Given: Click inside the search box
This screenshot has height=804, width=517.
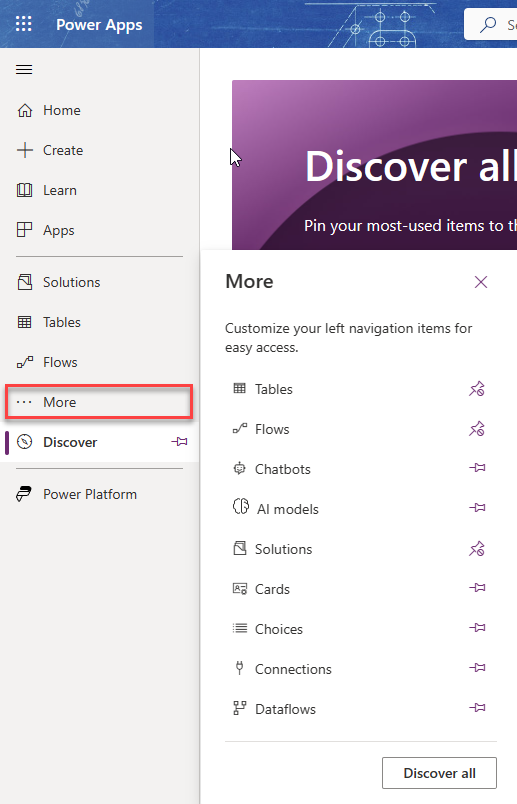Looking at the screenshot, I should tap(490, 24).
